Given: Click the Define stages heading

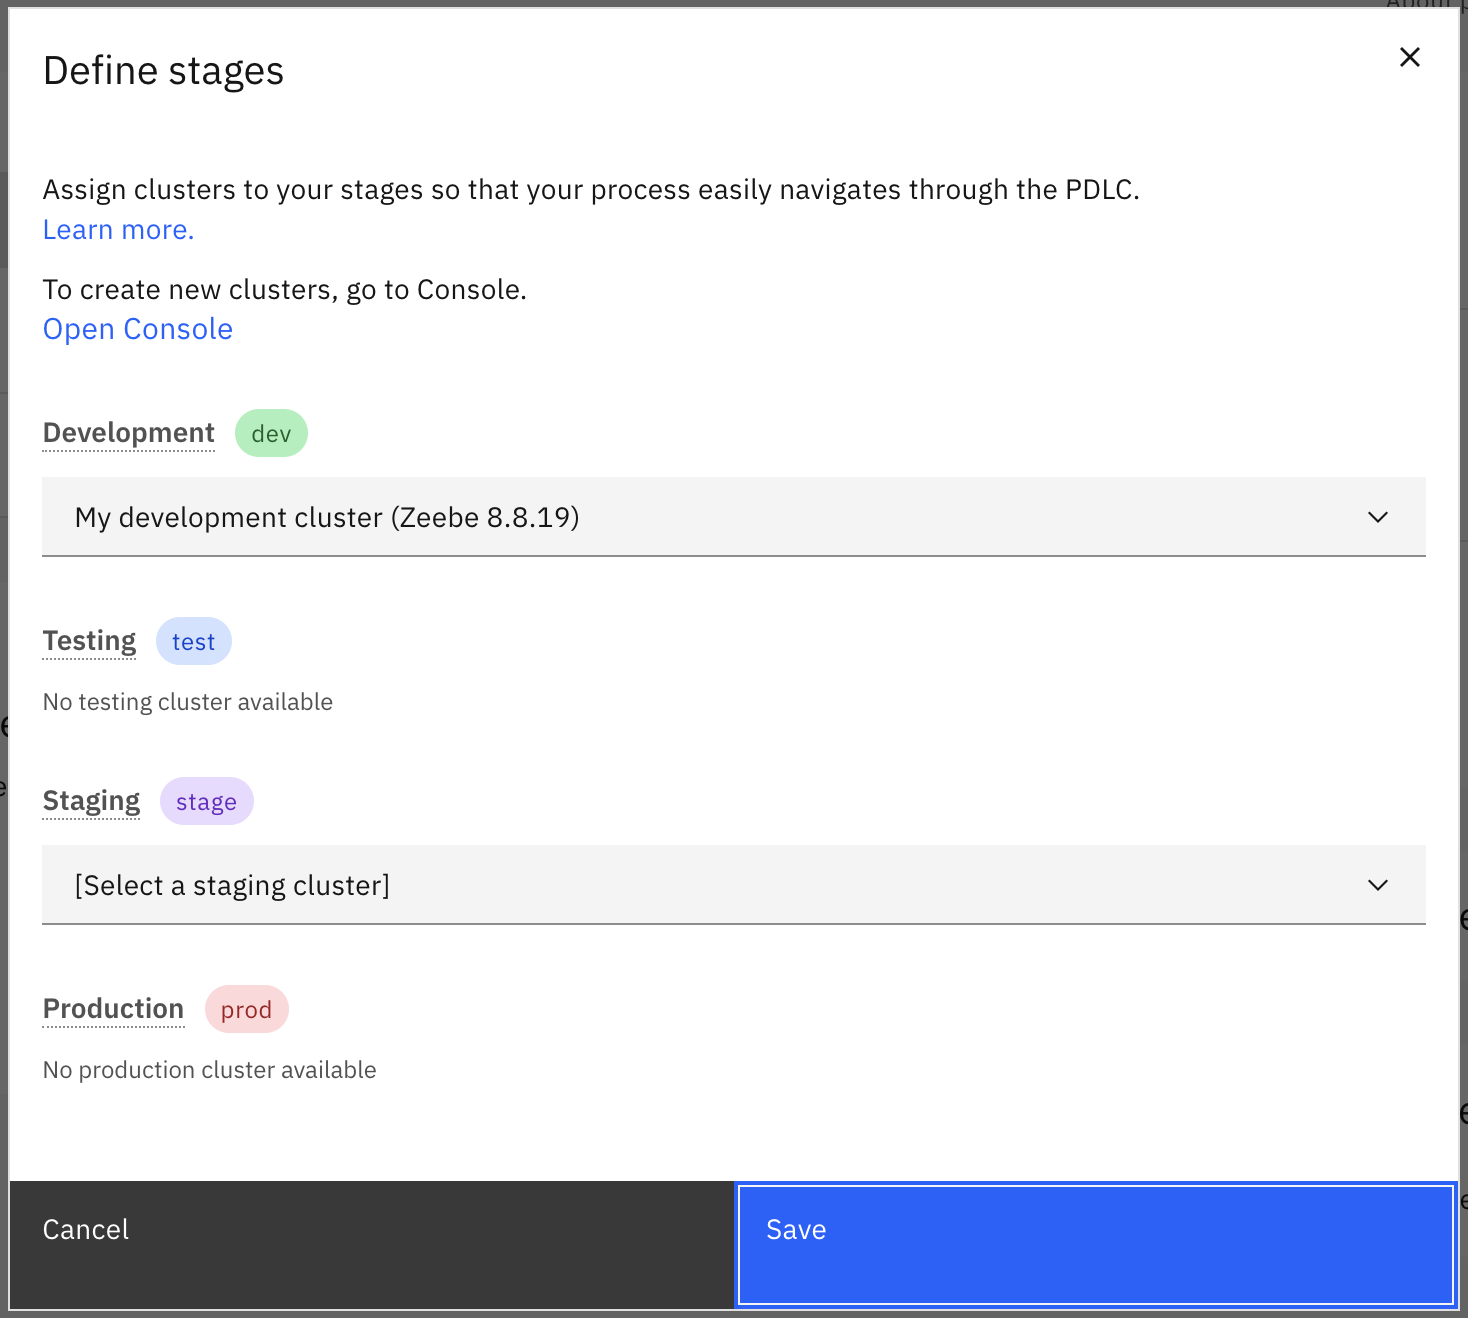Looking at the screenshot, I should [x=163, y=71].
